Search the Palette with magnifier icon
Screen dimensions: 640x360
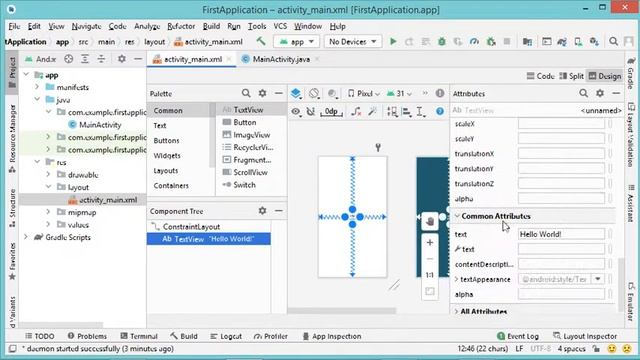pos(246,93)
